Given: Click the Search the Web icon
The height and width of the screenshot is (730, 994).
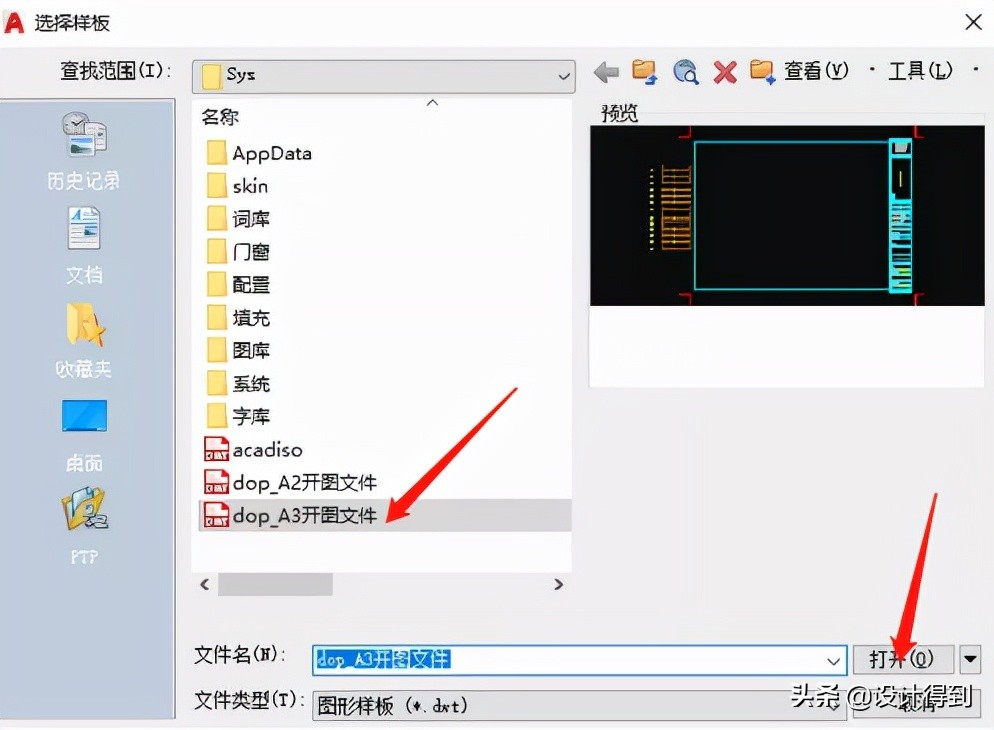Looking at the screenshot, I should point(685,70).
